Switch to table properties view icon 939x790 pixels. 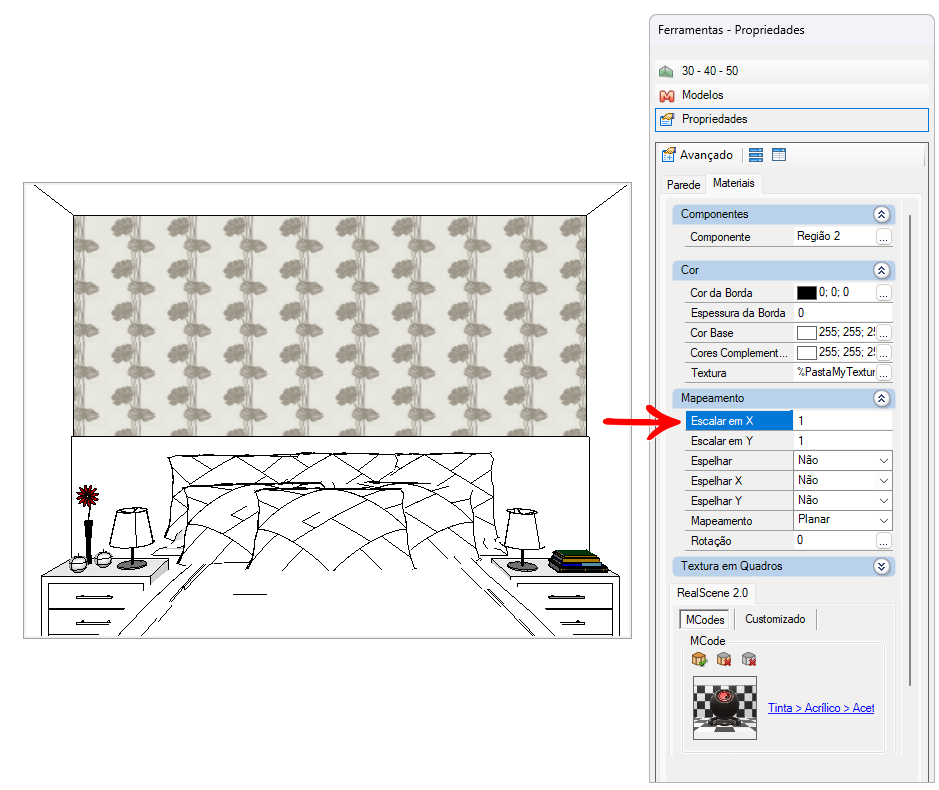pos(779,155)
